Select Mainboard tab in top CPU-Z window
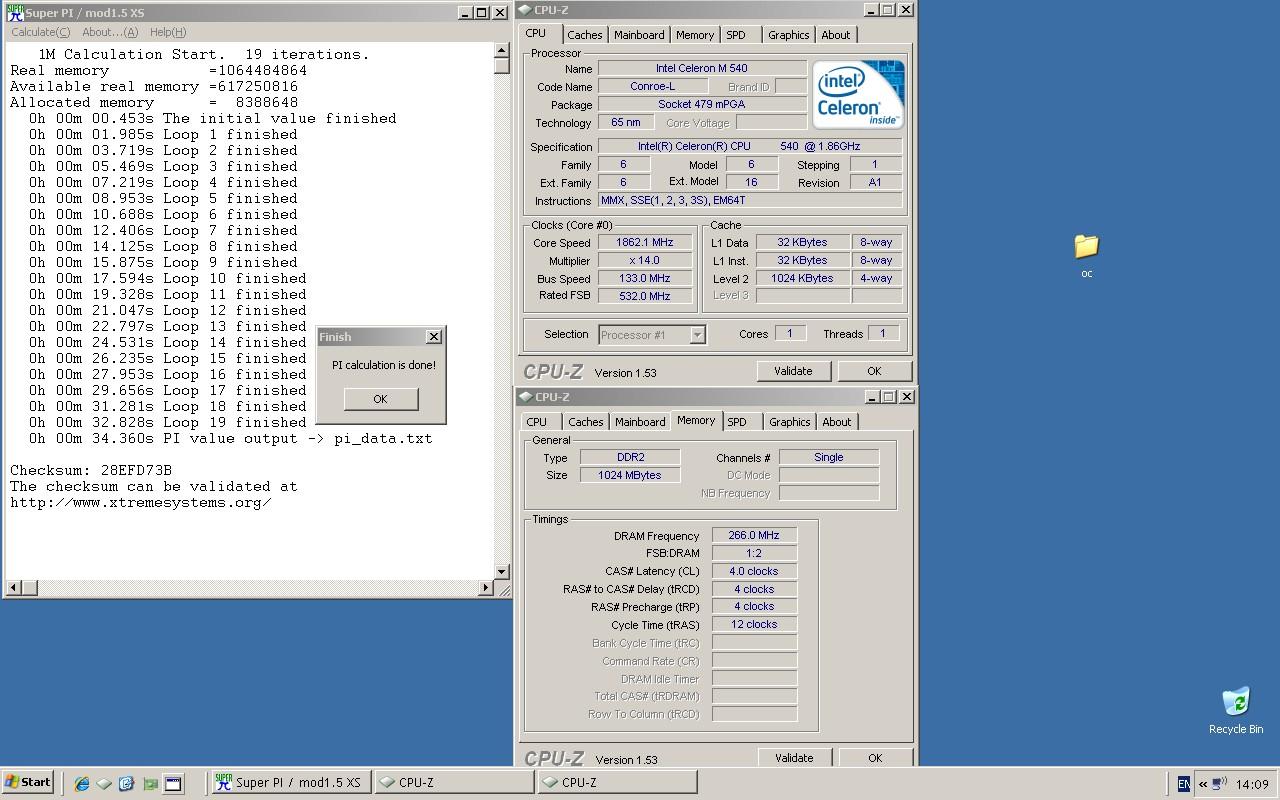Viewport: 1280px width, 800px height. pos(638,35)
